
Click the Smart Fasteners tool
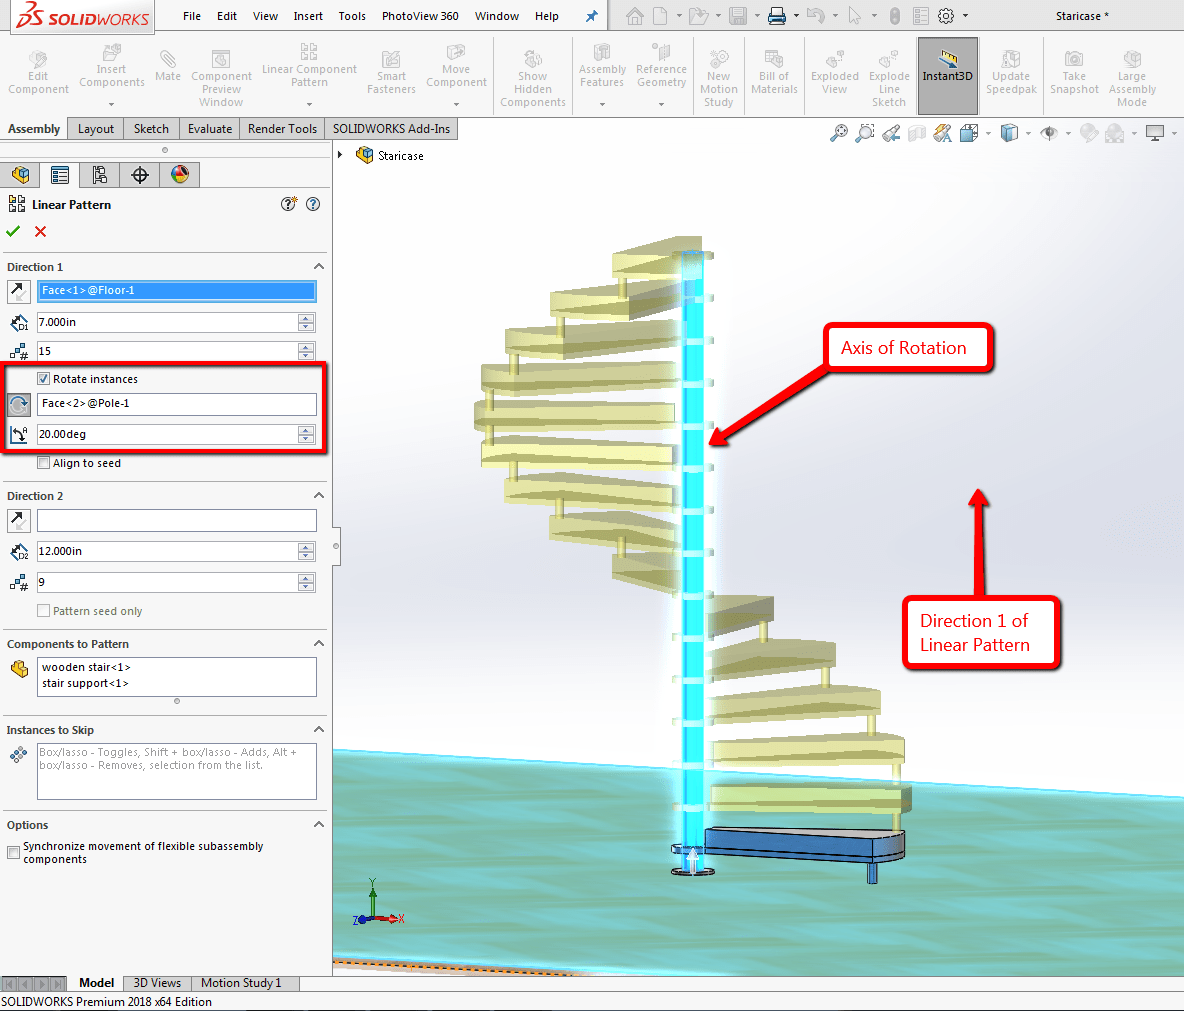390,70
